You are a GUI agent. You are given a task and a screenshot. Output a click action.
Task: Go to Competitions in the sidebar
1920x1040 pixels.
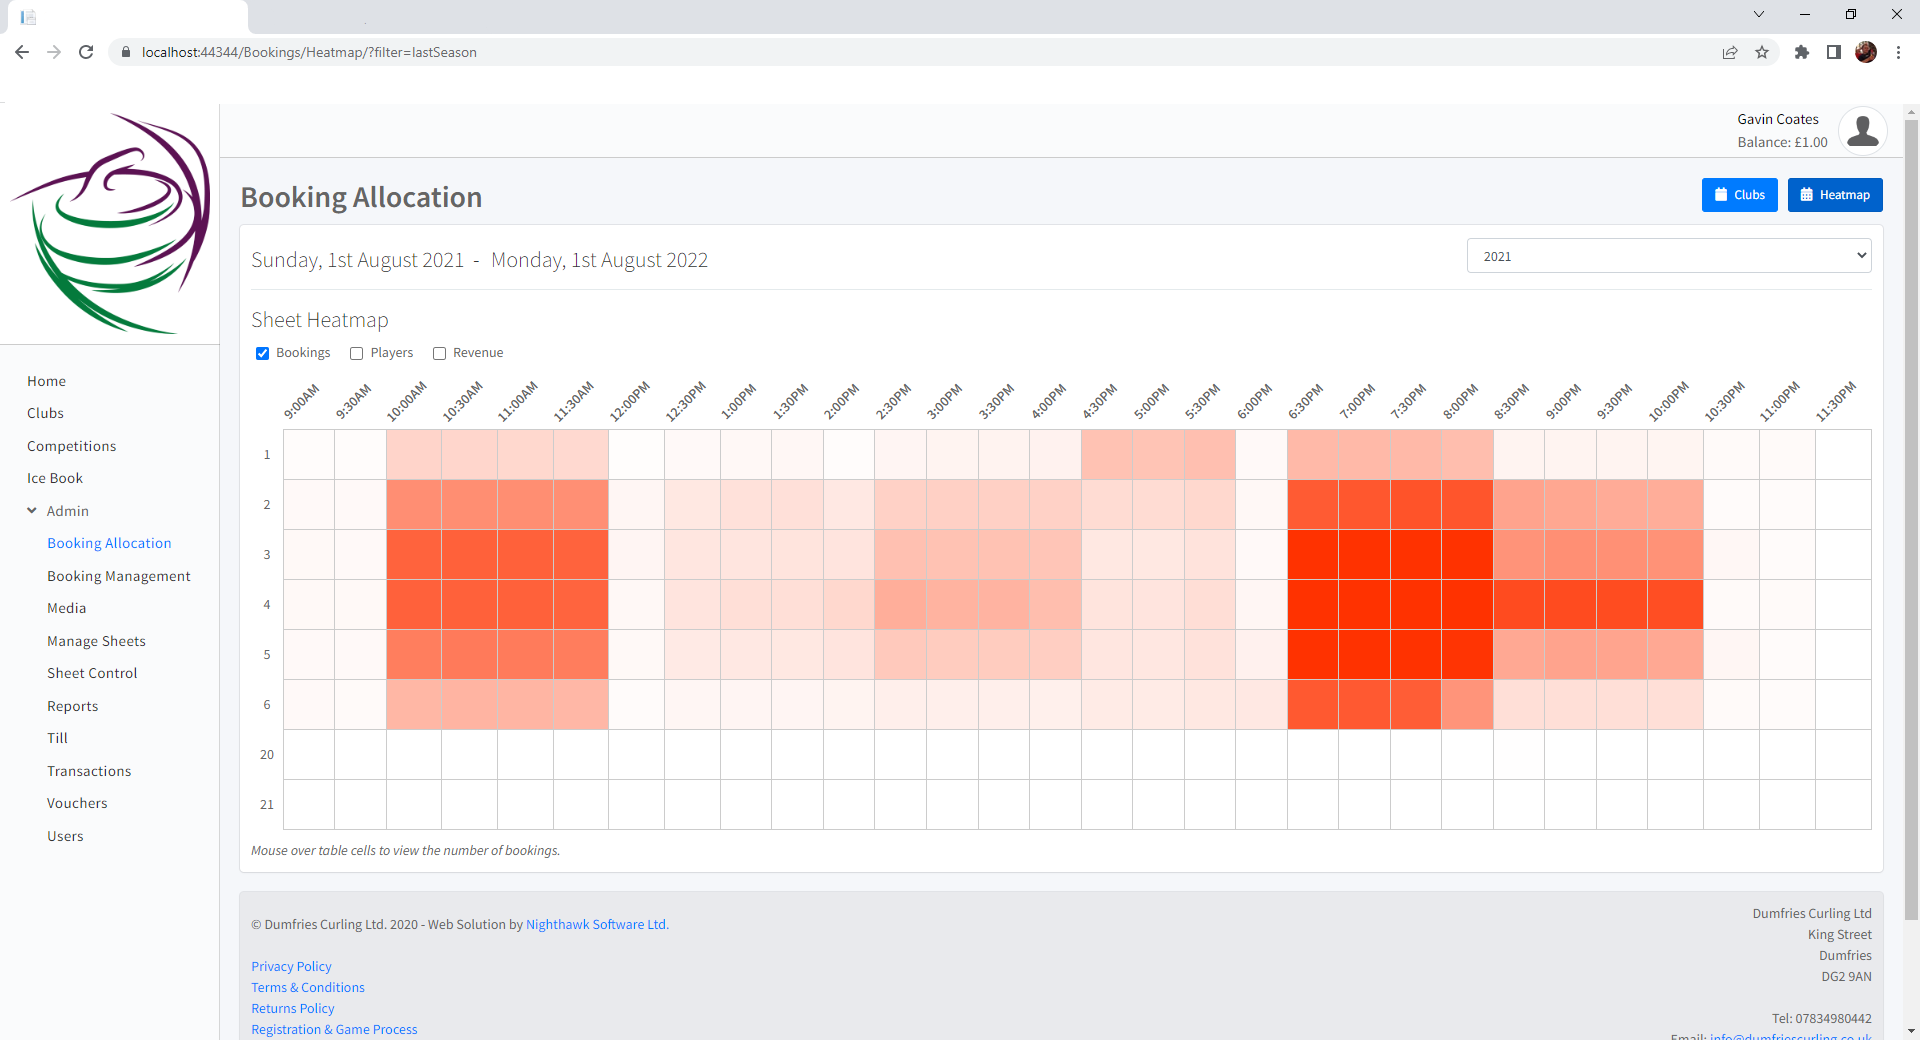(x=71, y=446)
